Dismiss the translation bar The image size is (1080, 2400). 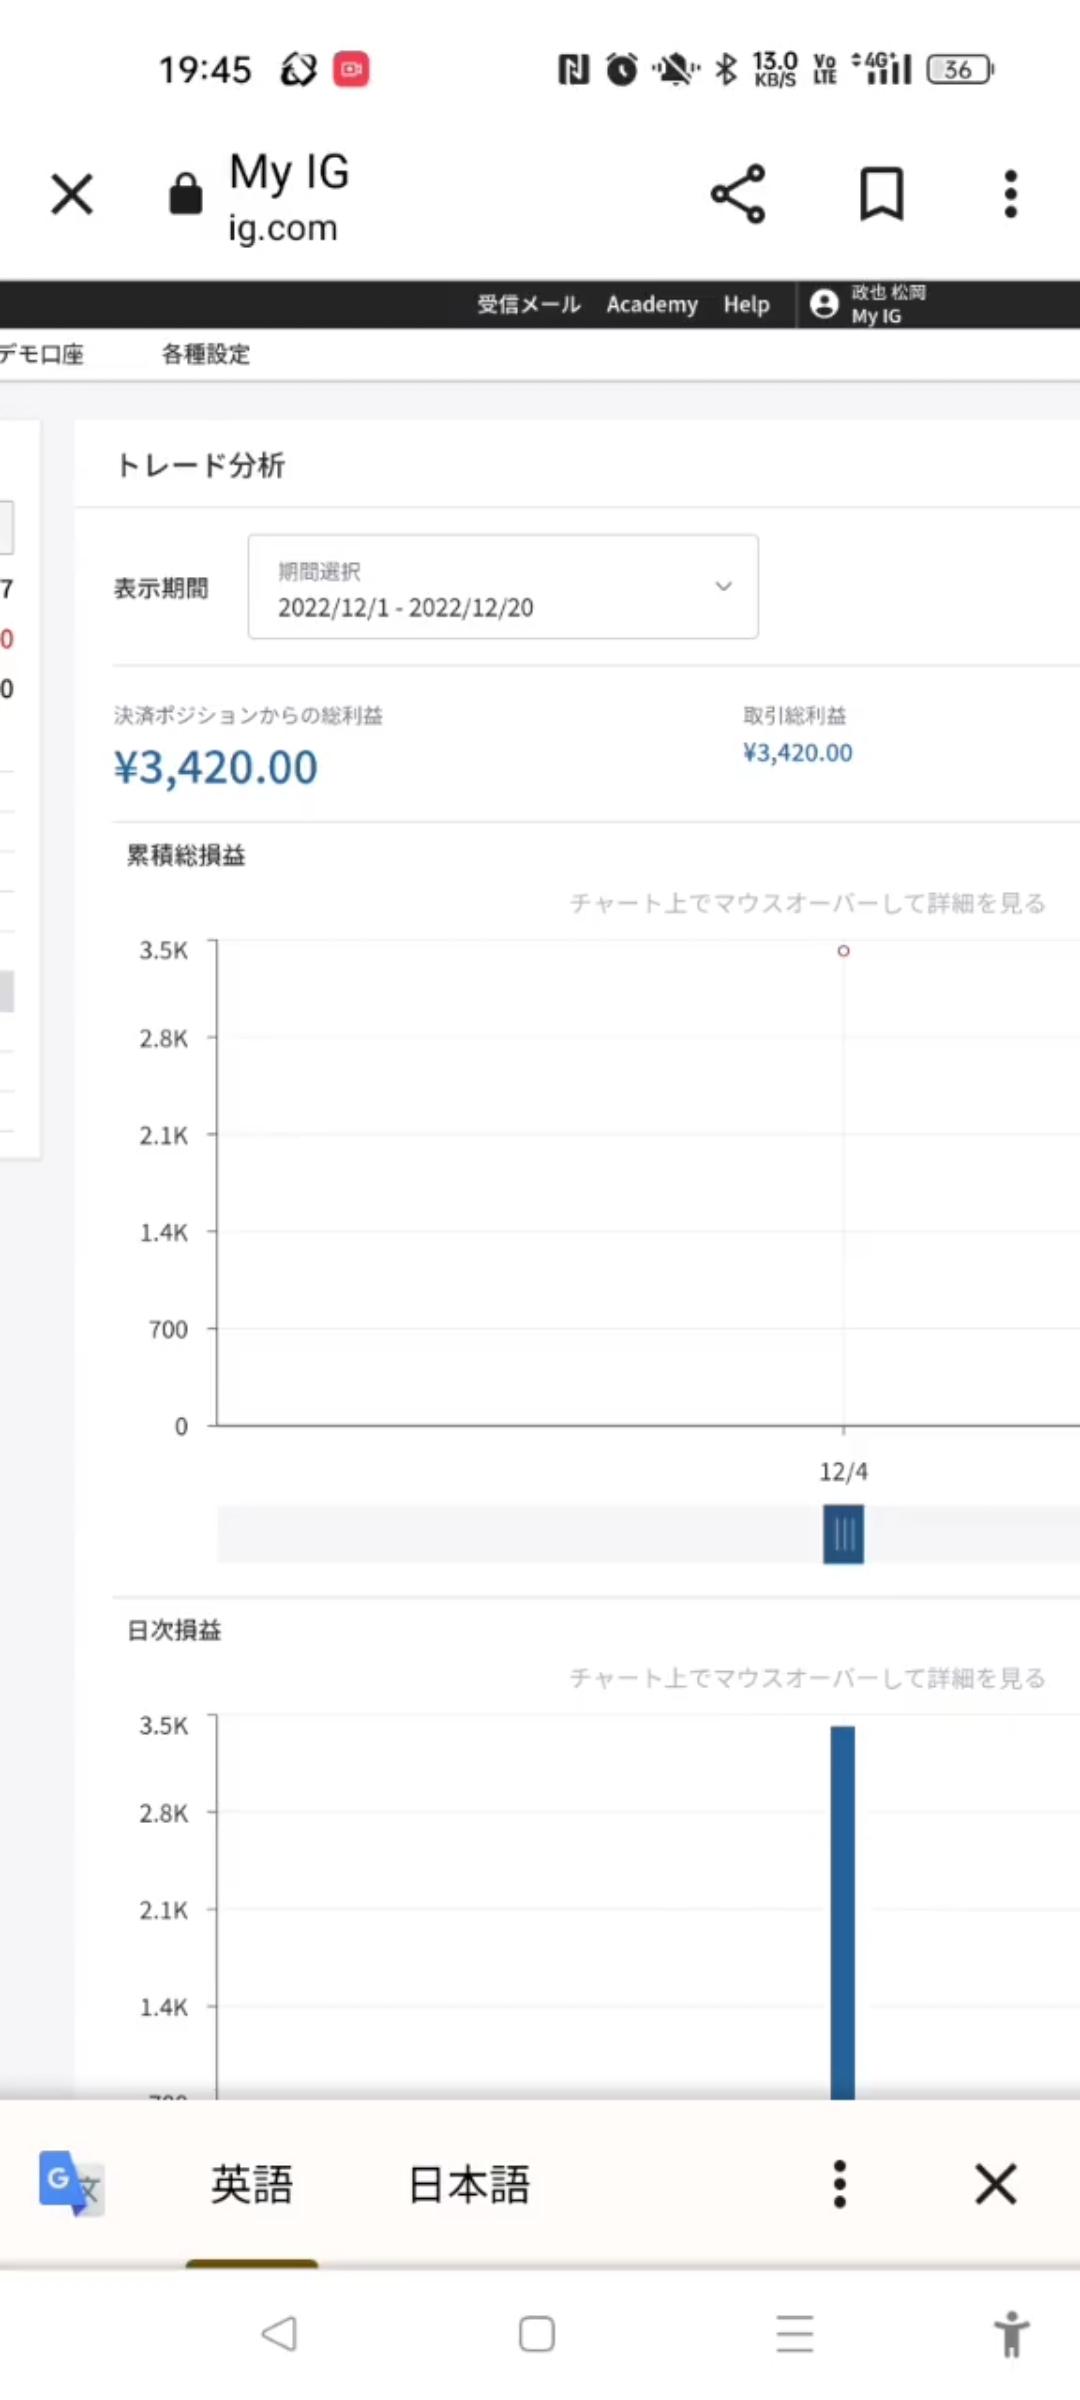pos(996,2183)
